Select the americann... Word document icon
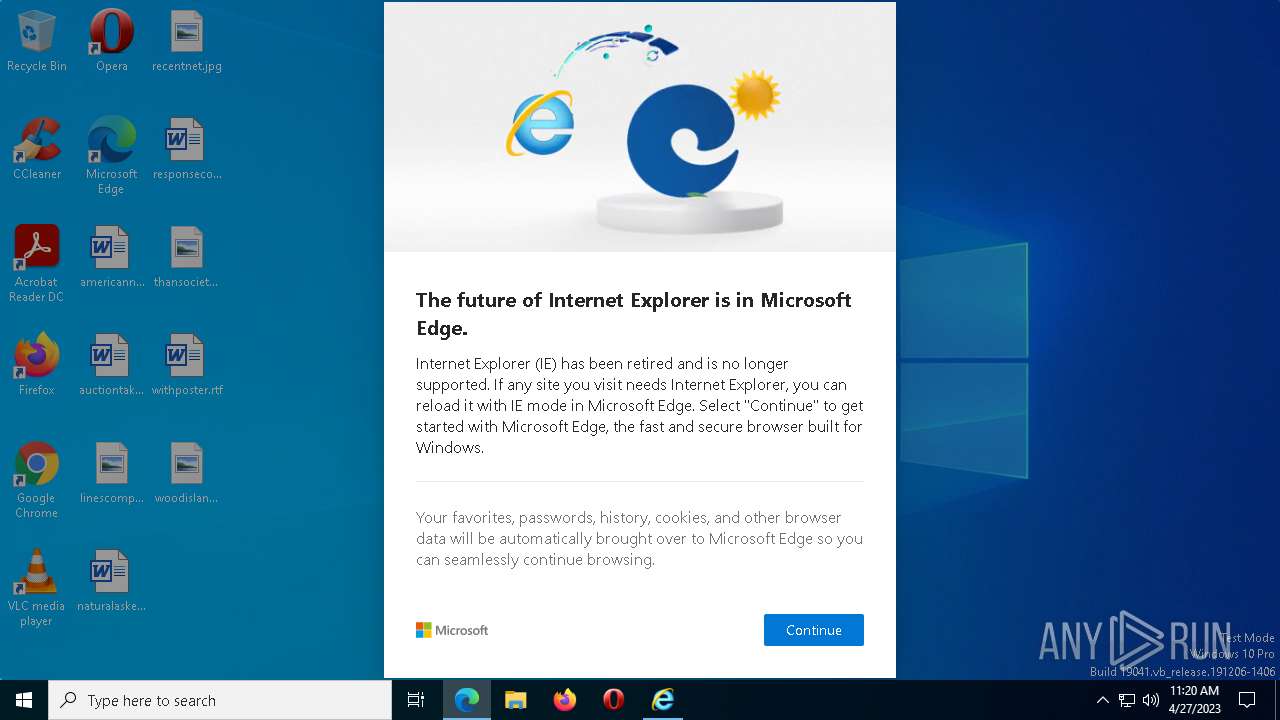This screenshot has height=720, width=1280. 112,258
